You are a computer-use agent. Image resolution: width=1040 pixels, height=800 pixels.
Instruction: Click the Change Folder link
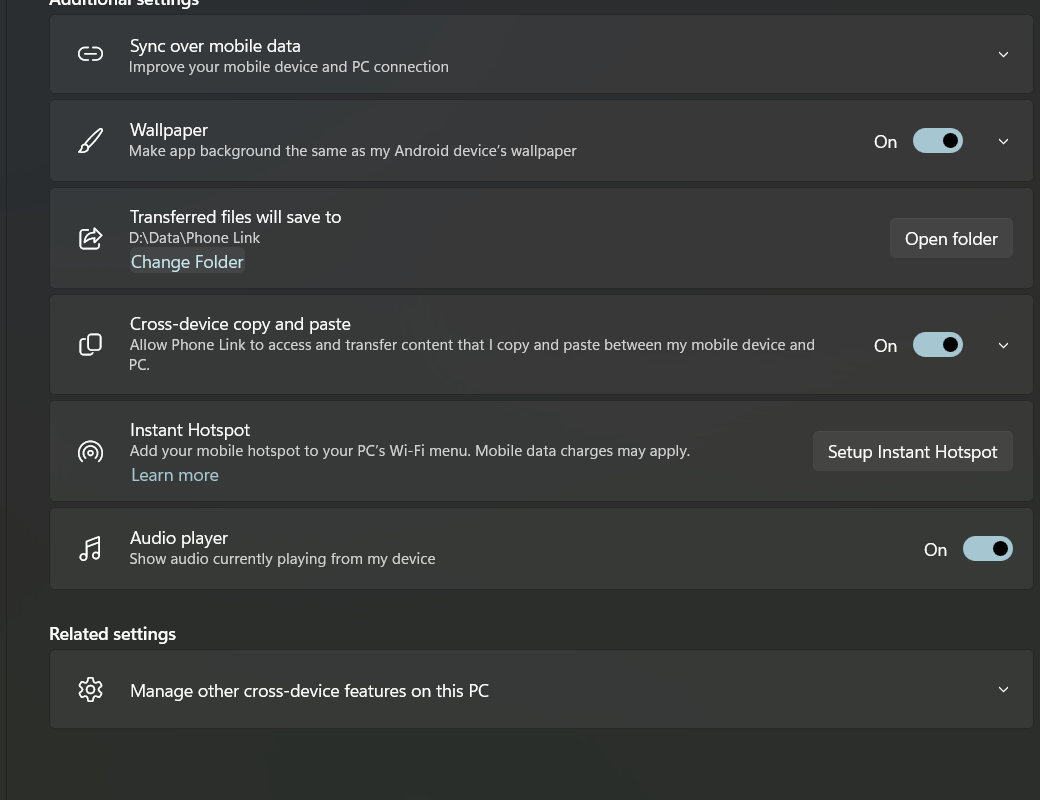tap(187, 262)
